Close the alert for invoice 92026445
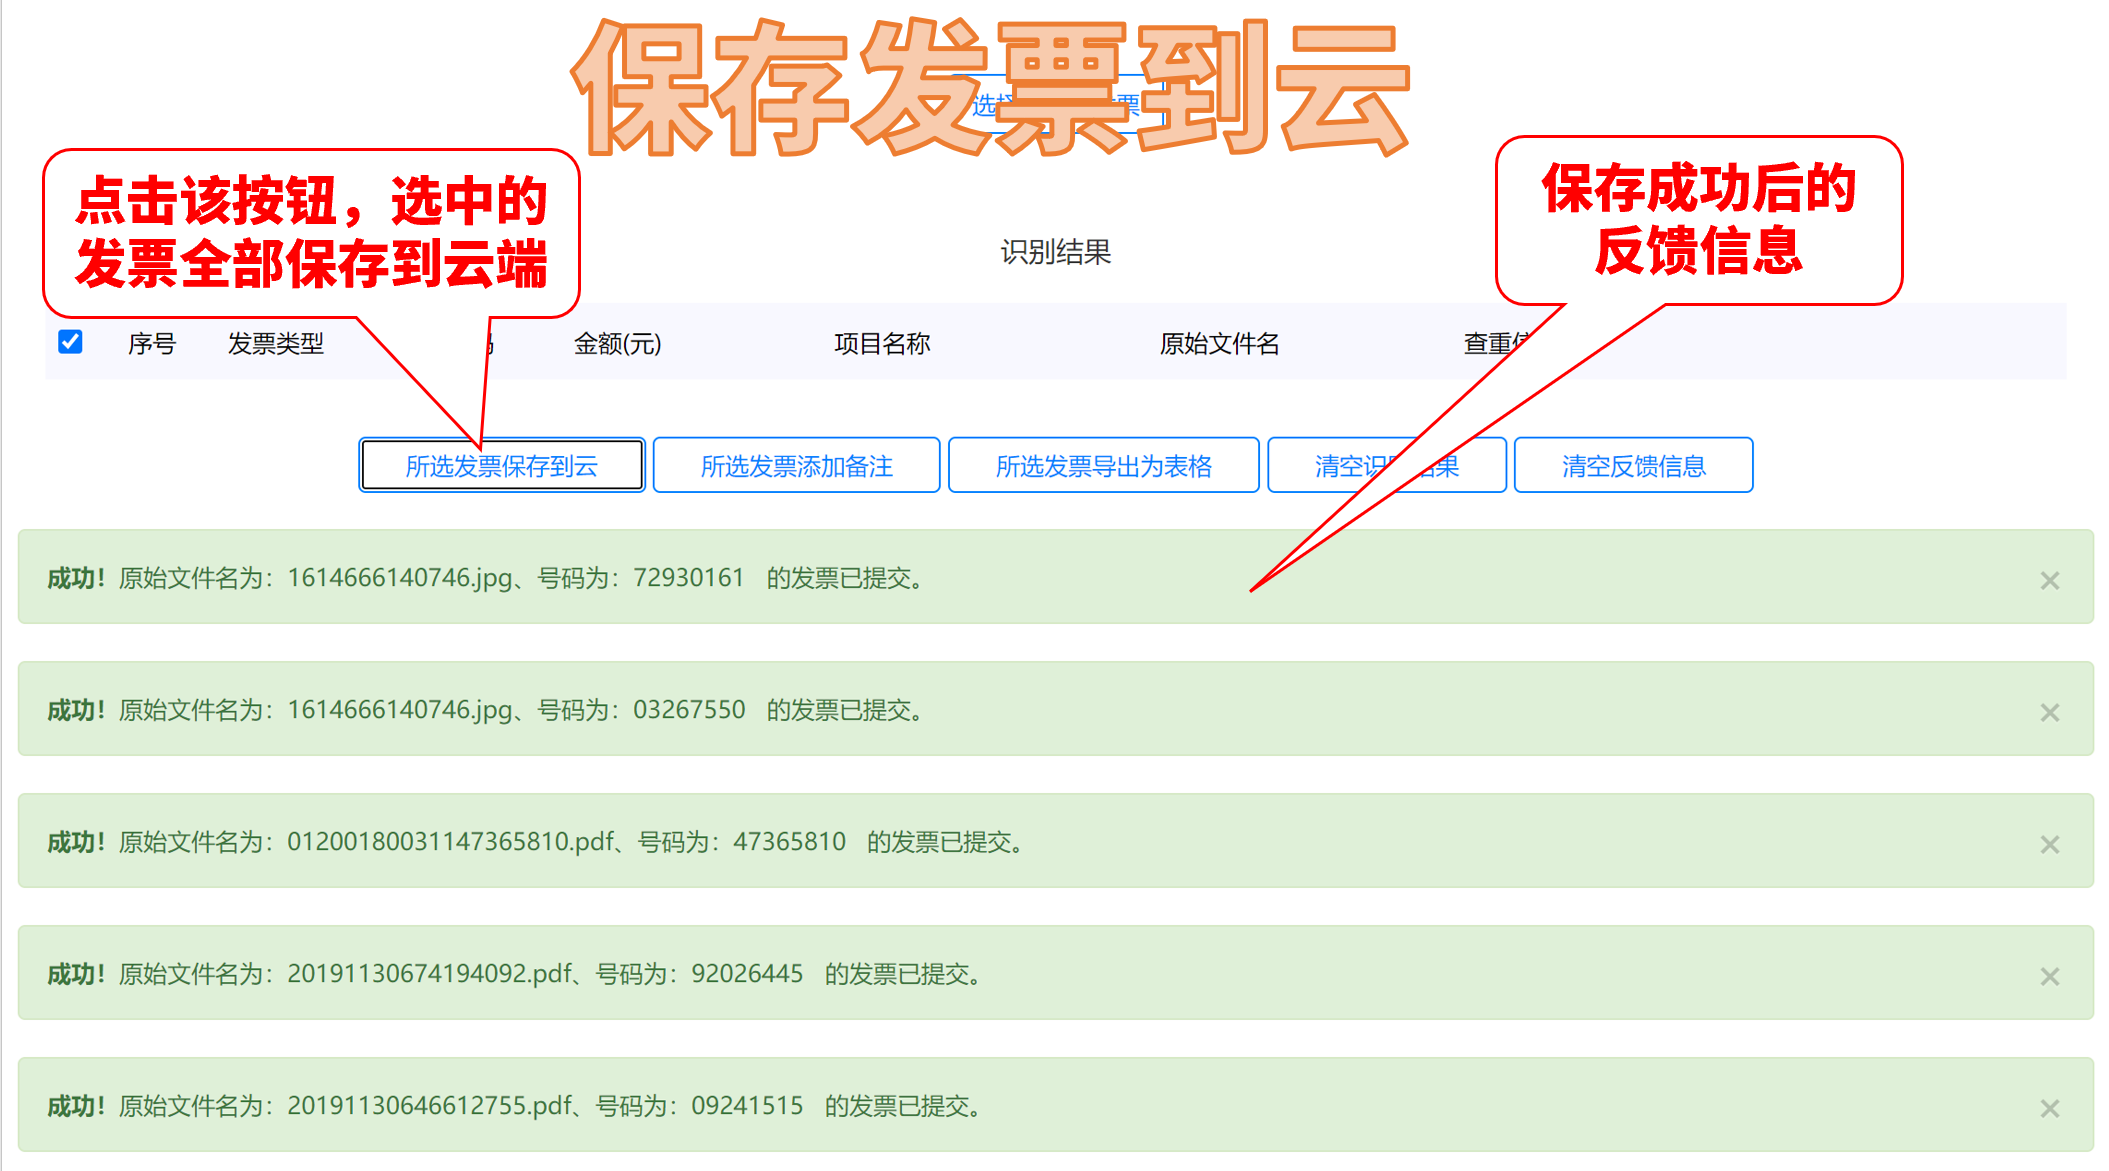The image size is (2109, 1171). point(2049,976)
